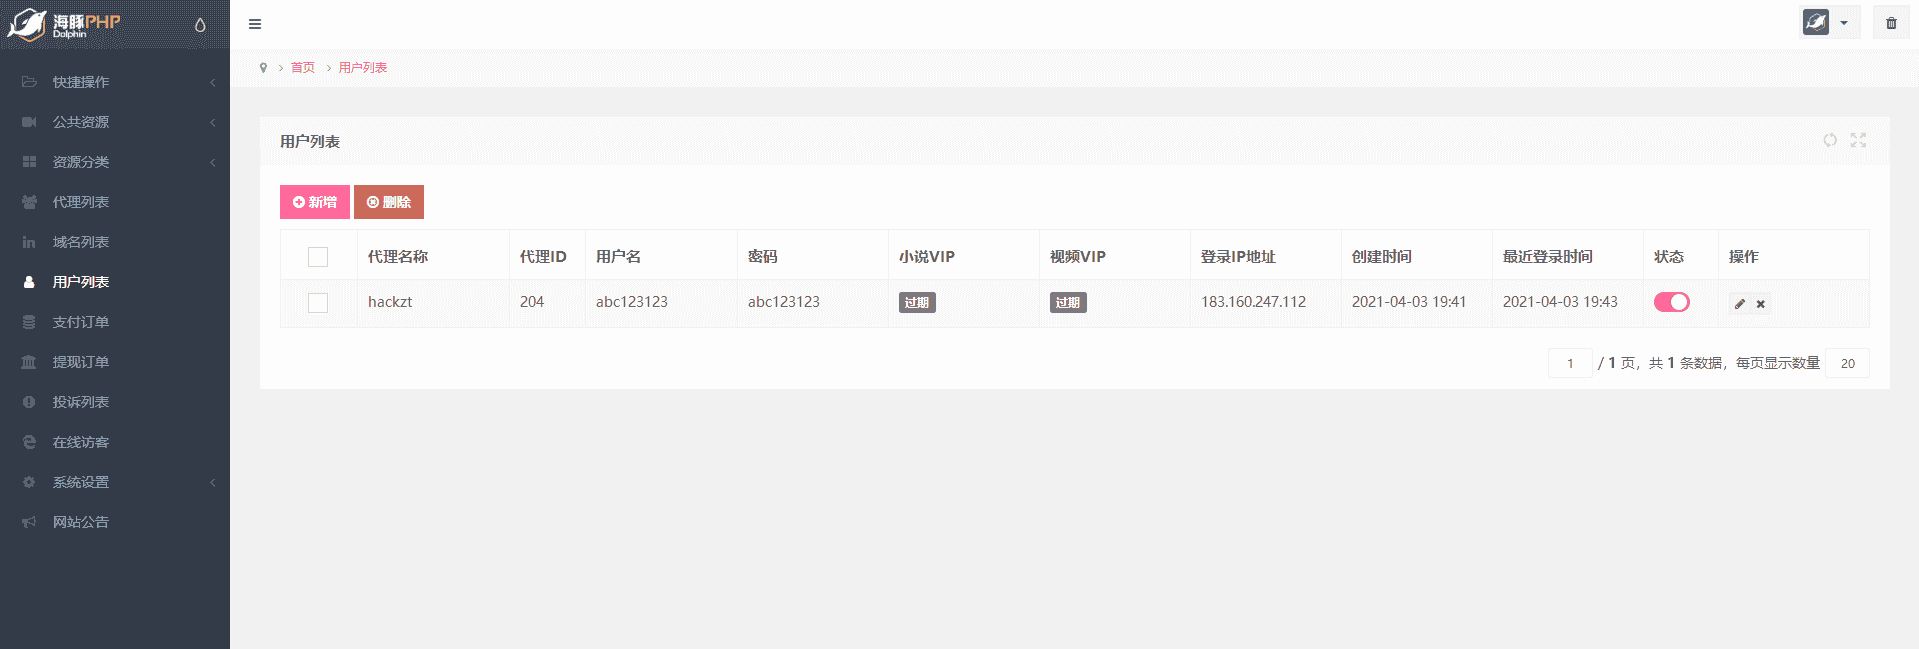The image size is (1919, 649).
Task: Open 提现订单 in sidebar
Action: click(x=115, y=362)
